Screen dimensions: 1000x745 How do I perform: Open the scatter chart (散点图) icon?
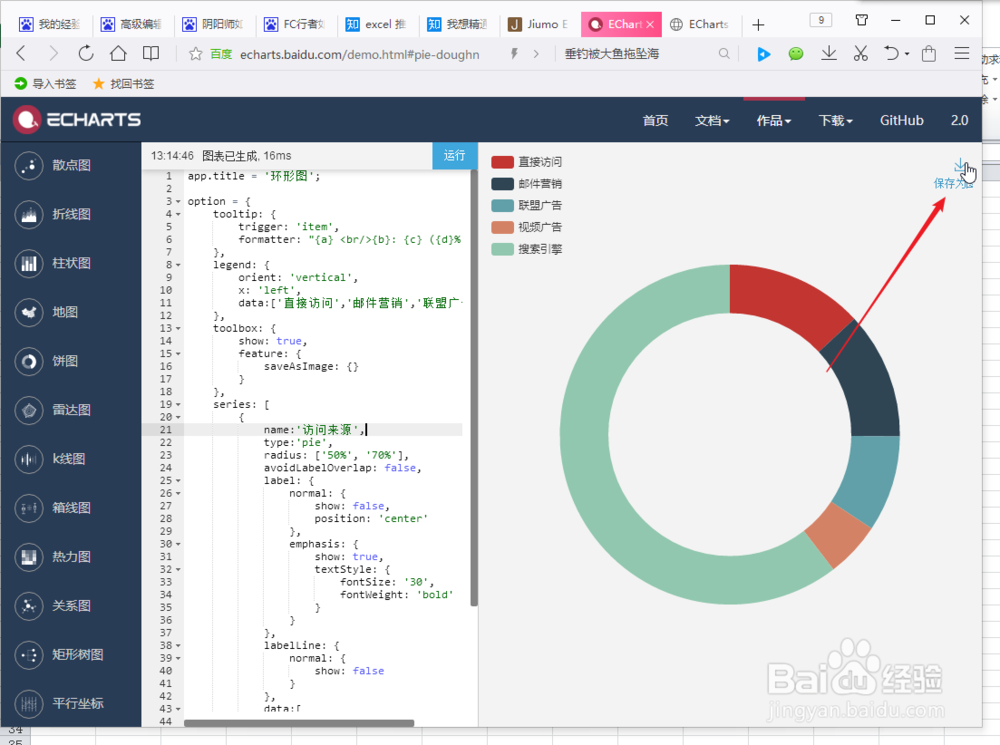point(29,166)
